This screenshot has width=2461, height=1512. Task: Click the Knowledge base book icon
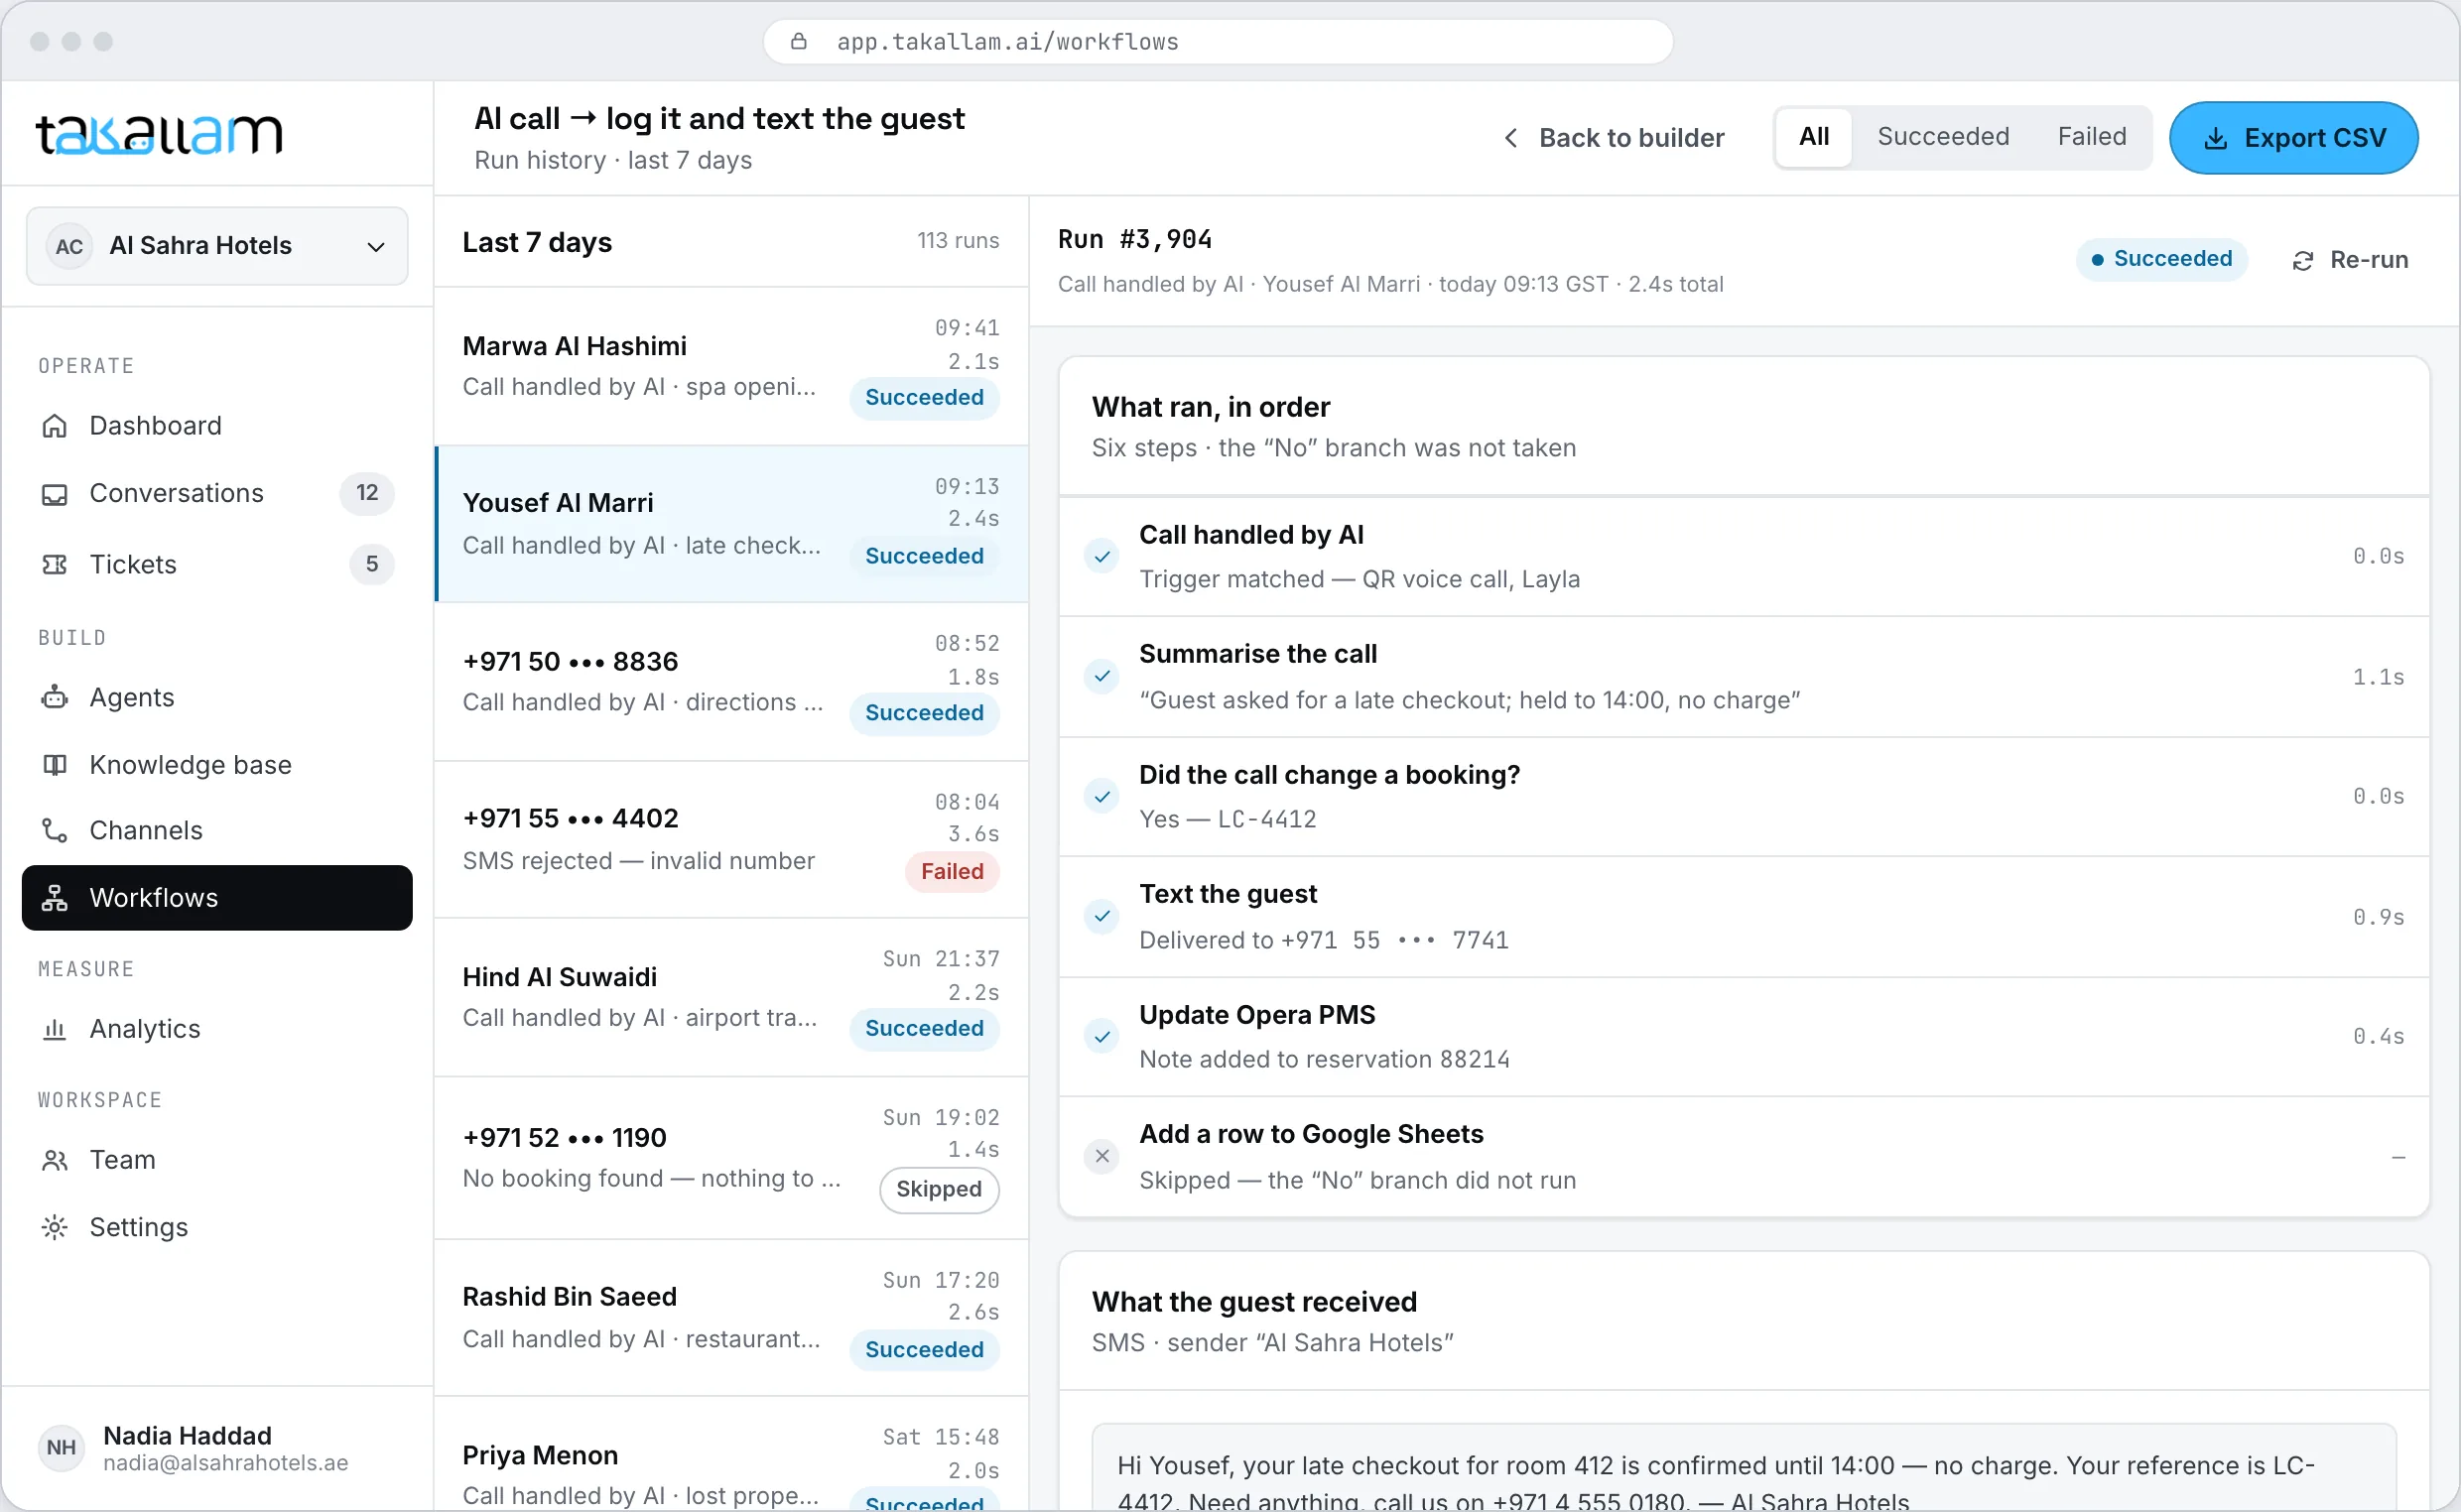tap(55, 765)
